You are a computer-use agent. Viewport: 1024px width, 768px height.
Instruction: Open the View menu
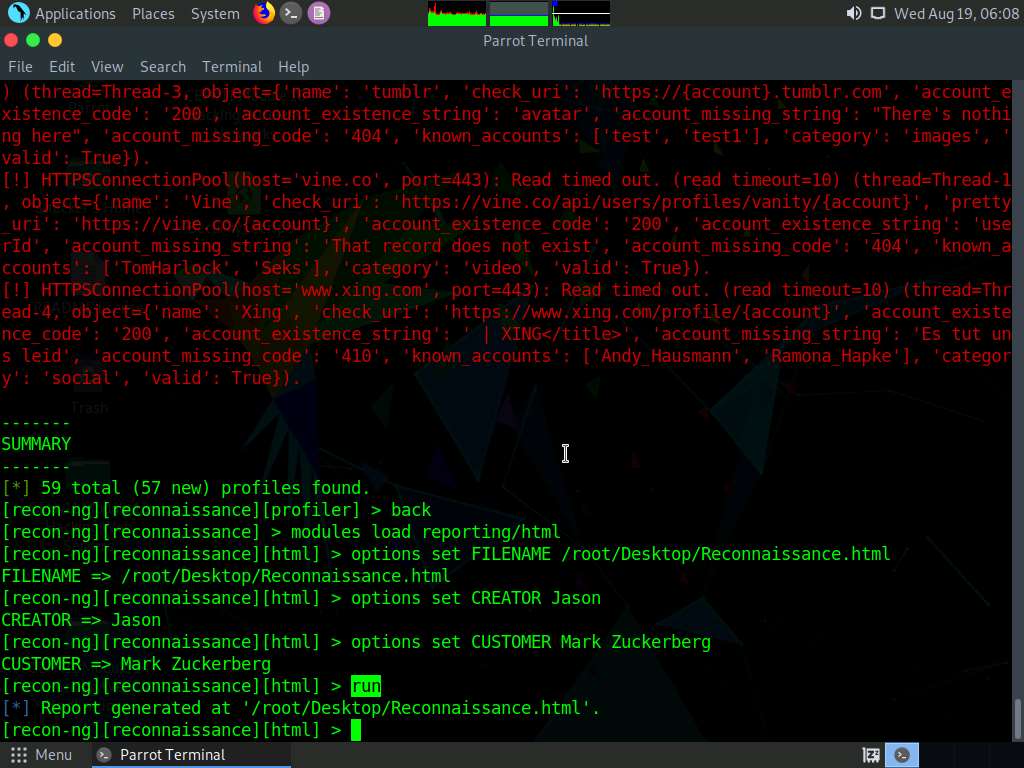[x=107, y=67]
